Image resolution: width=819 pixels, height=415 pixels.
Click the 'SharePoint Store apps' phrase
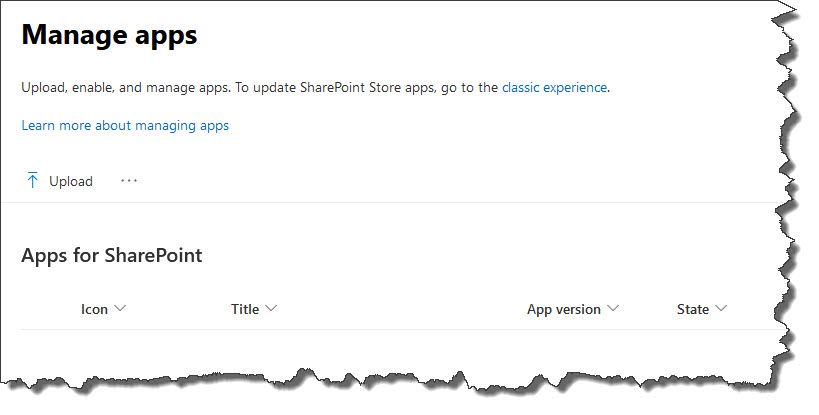pyautogui.click(x=368, y=87)
